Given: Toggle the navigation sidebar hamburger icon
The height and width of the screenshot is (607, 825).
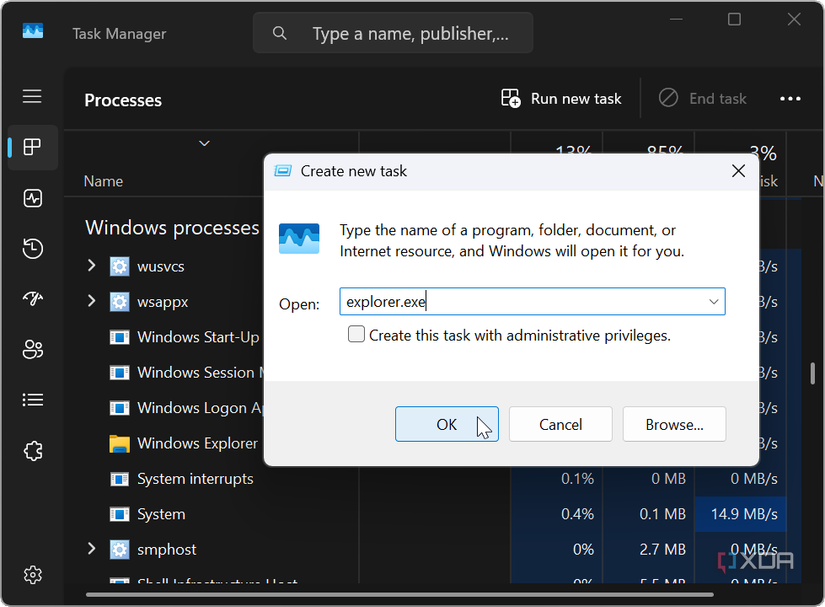Looking at the screenshot, I should (32, 96).
